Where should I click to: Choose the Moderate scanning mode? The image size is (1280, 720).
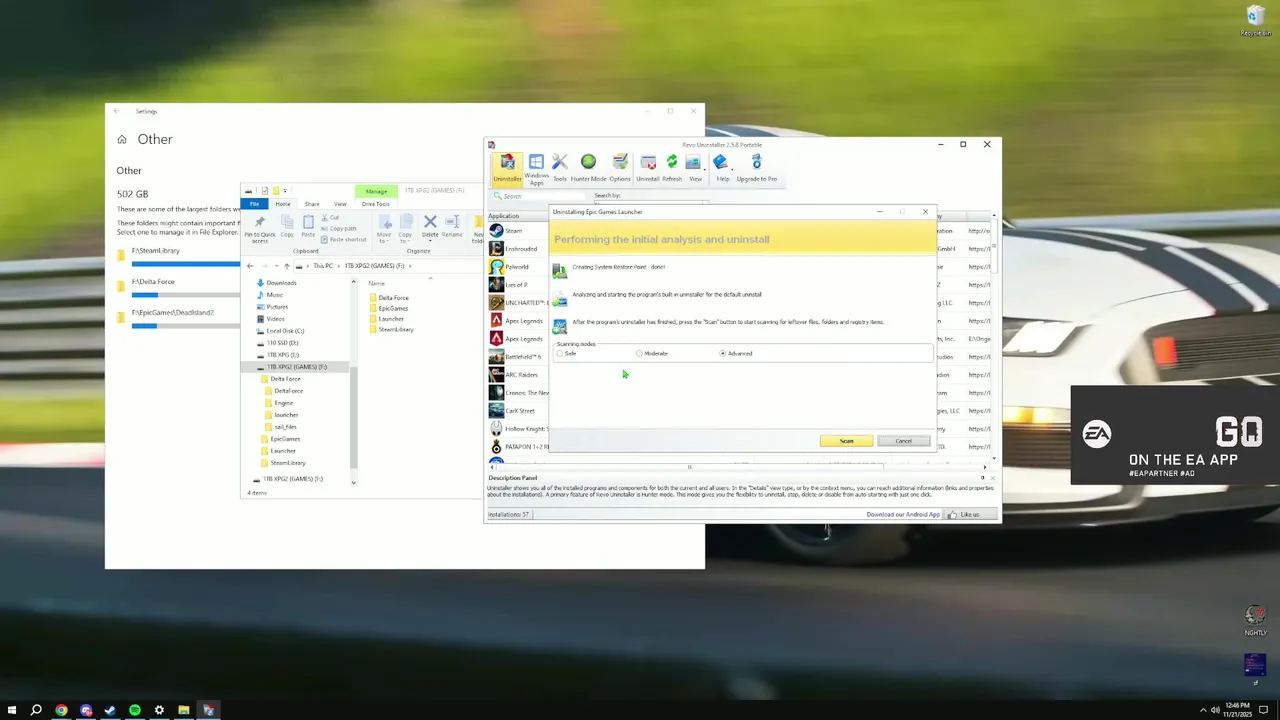pyautogui.click(x=652, y=353)
